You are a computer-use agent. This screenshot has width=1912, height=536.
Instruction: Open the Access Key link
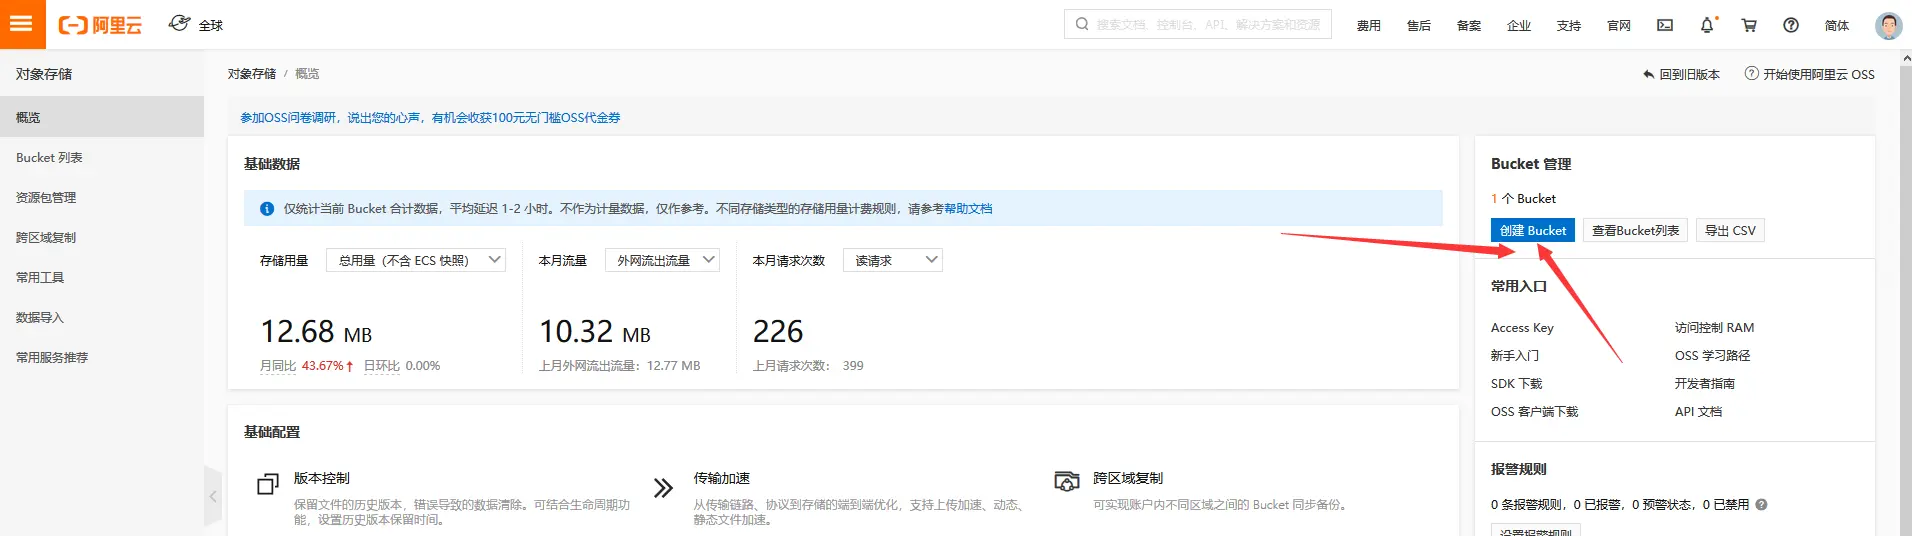(1522, 328)
